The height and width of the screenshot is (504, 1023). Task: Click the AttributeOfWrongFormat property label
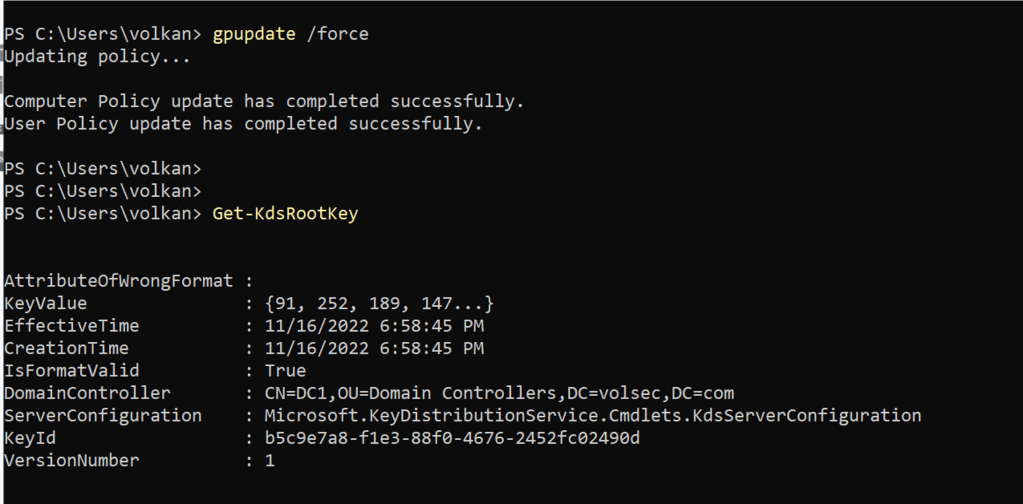click(x=118, y=281)
